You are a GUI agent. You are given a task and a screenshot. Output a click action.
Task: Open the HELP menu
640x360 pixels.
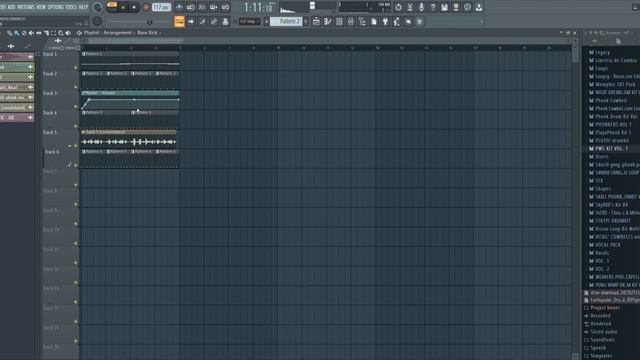83,7
